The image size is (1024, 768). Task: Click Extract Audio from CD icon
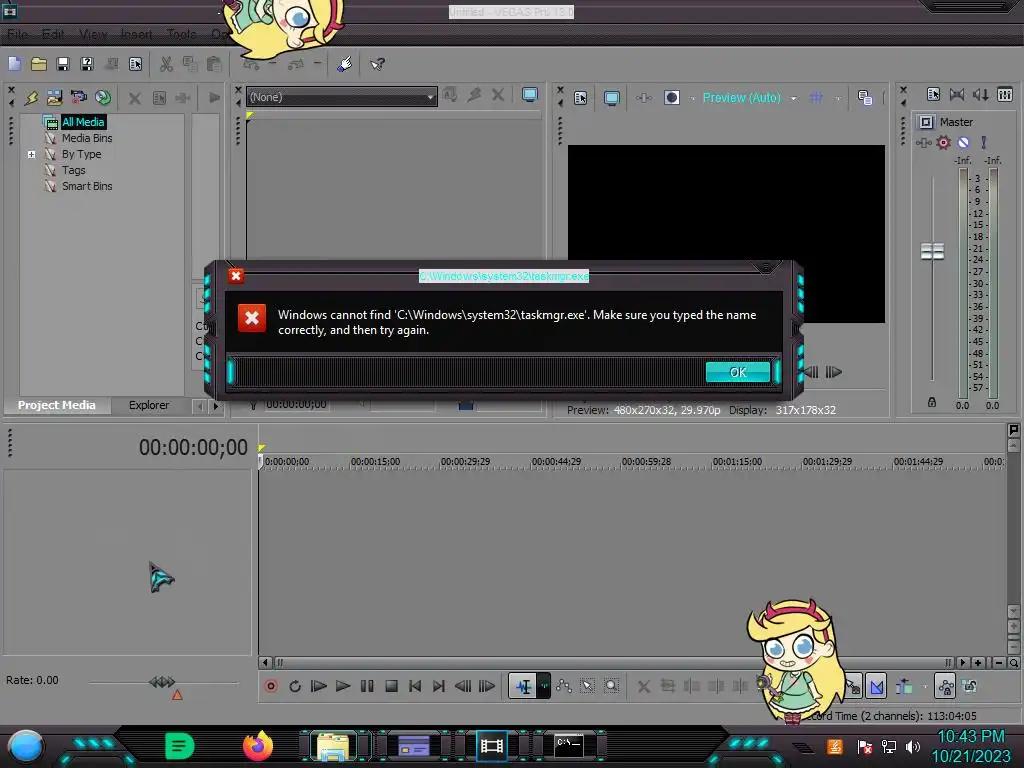[x=103, y=98]
